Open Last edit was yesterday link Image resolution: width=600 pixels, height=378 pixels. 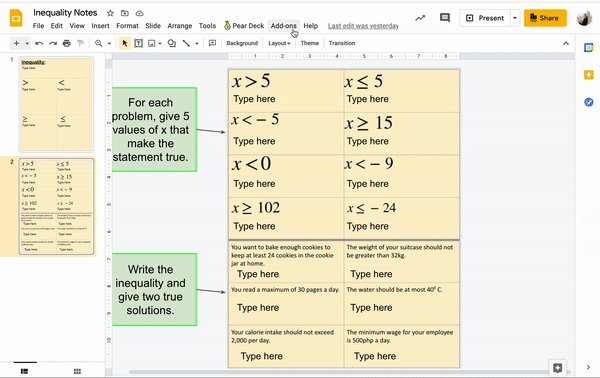pos(363,26)
